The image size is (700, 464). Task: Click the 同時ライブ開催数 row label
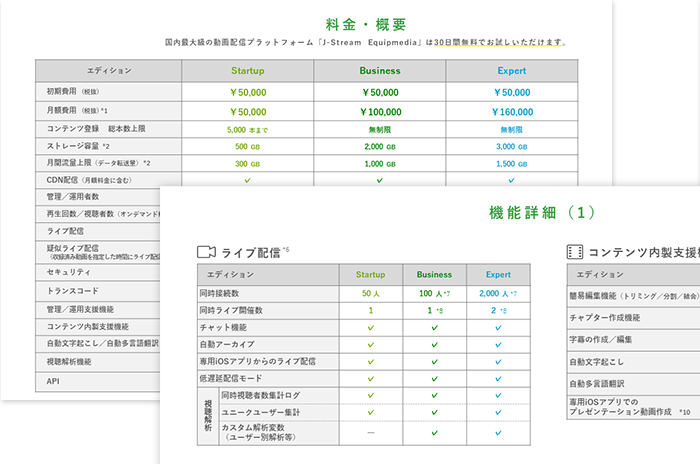coord(231,310)
